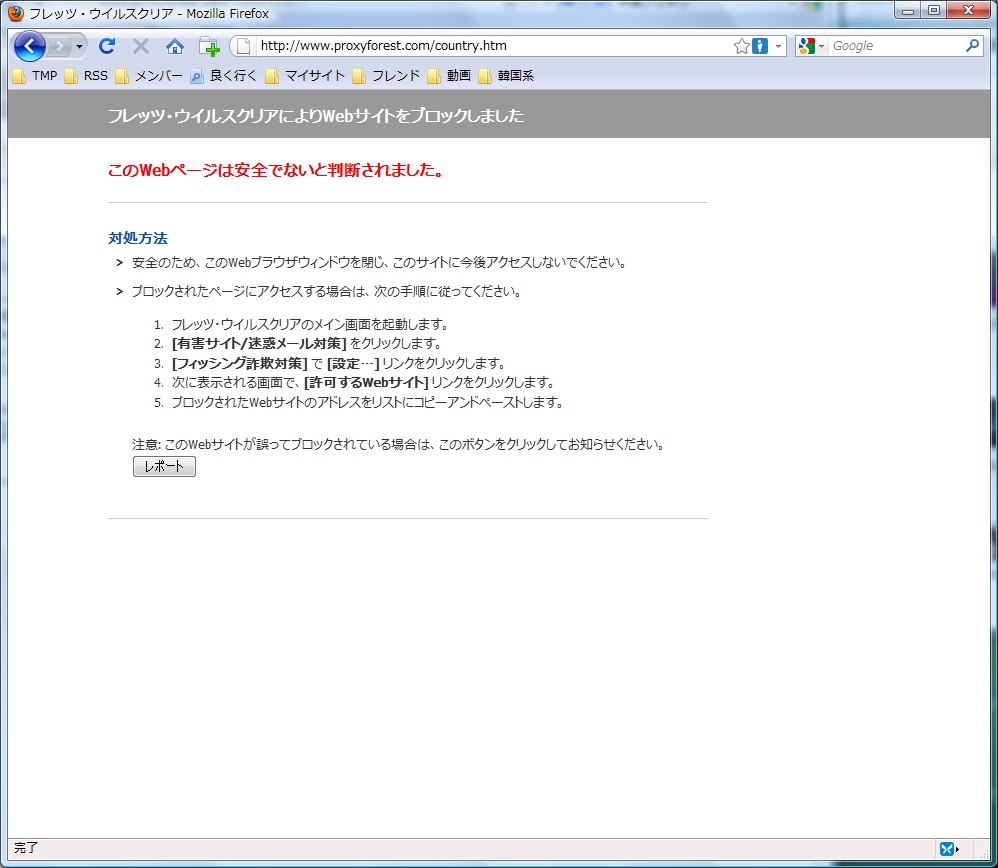Viewport: 998px width, 868px height.
Task: Click the 注意 note about mistaken blocking
Action: click(398, 444)
